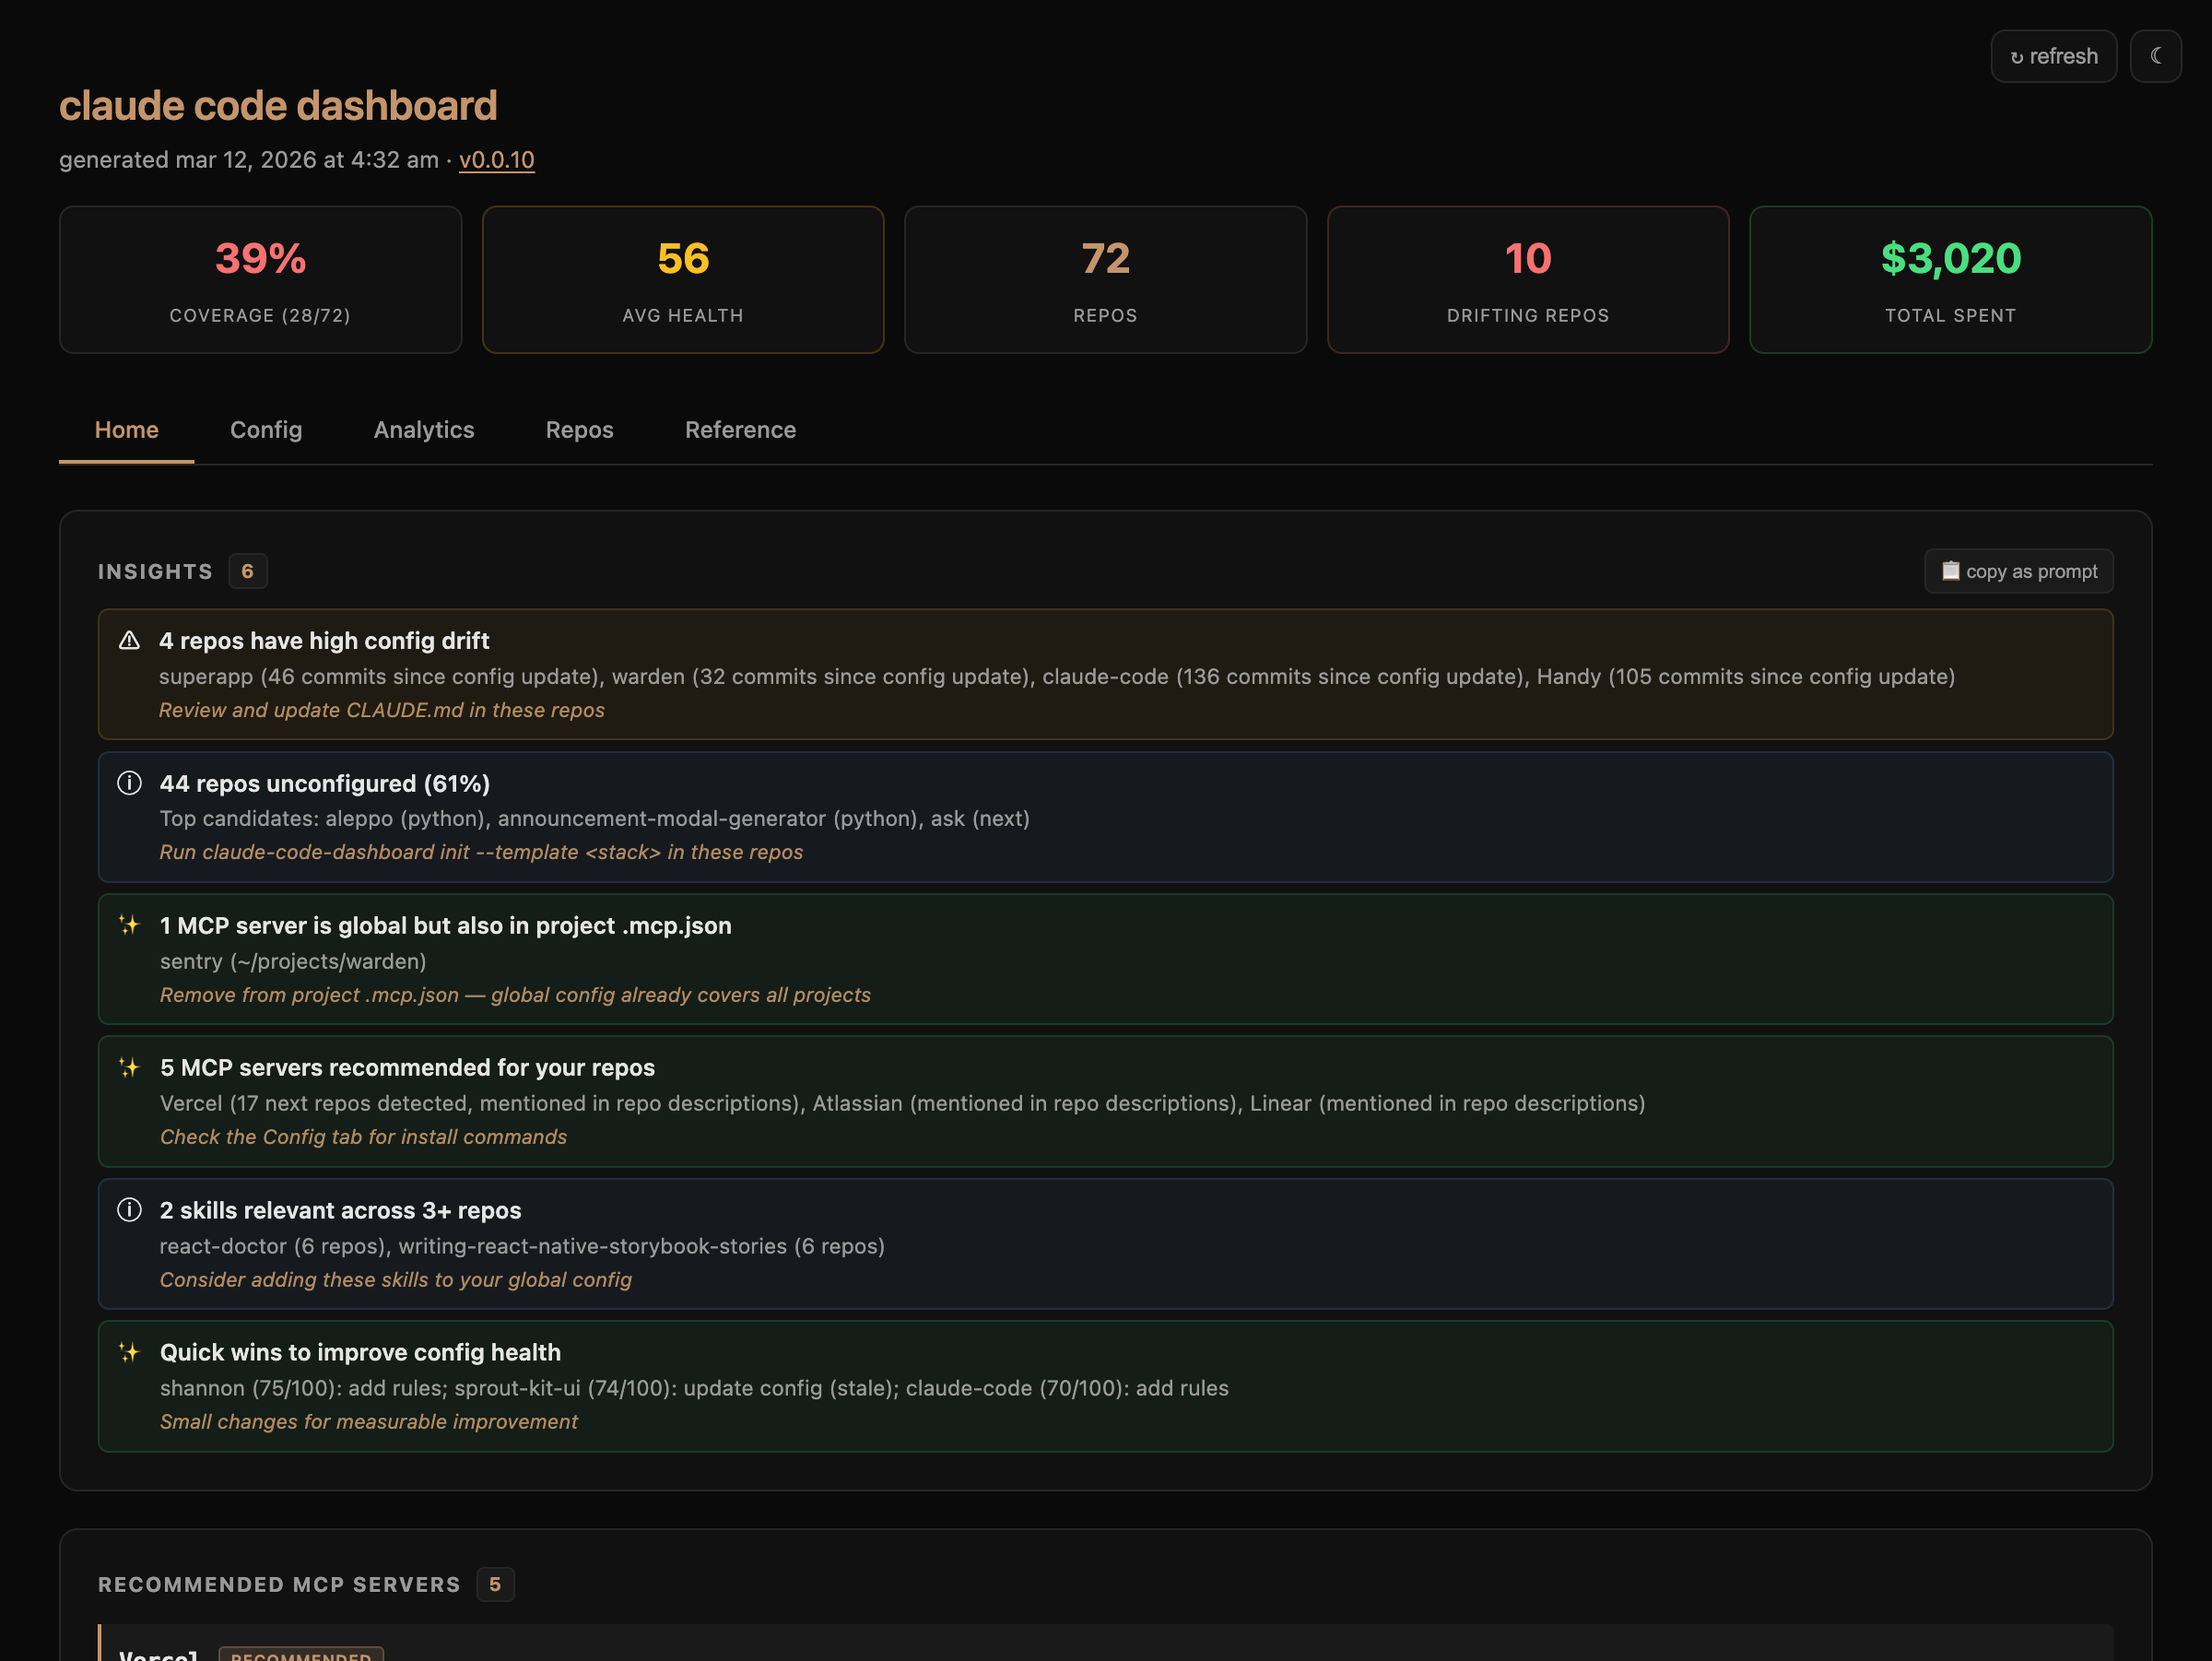This screenshot has height=1661, width=2212.
Task: Click the warning triangle icon on drift insight
Action: coord(129,641)
